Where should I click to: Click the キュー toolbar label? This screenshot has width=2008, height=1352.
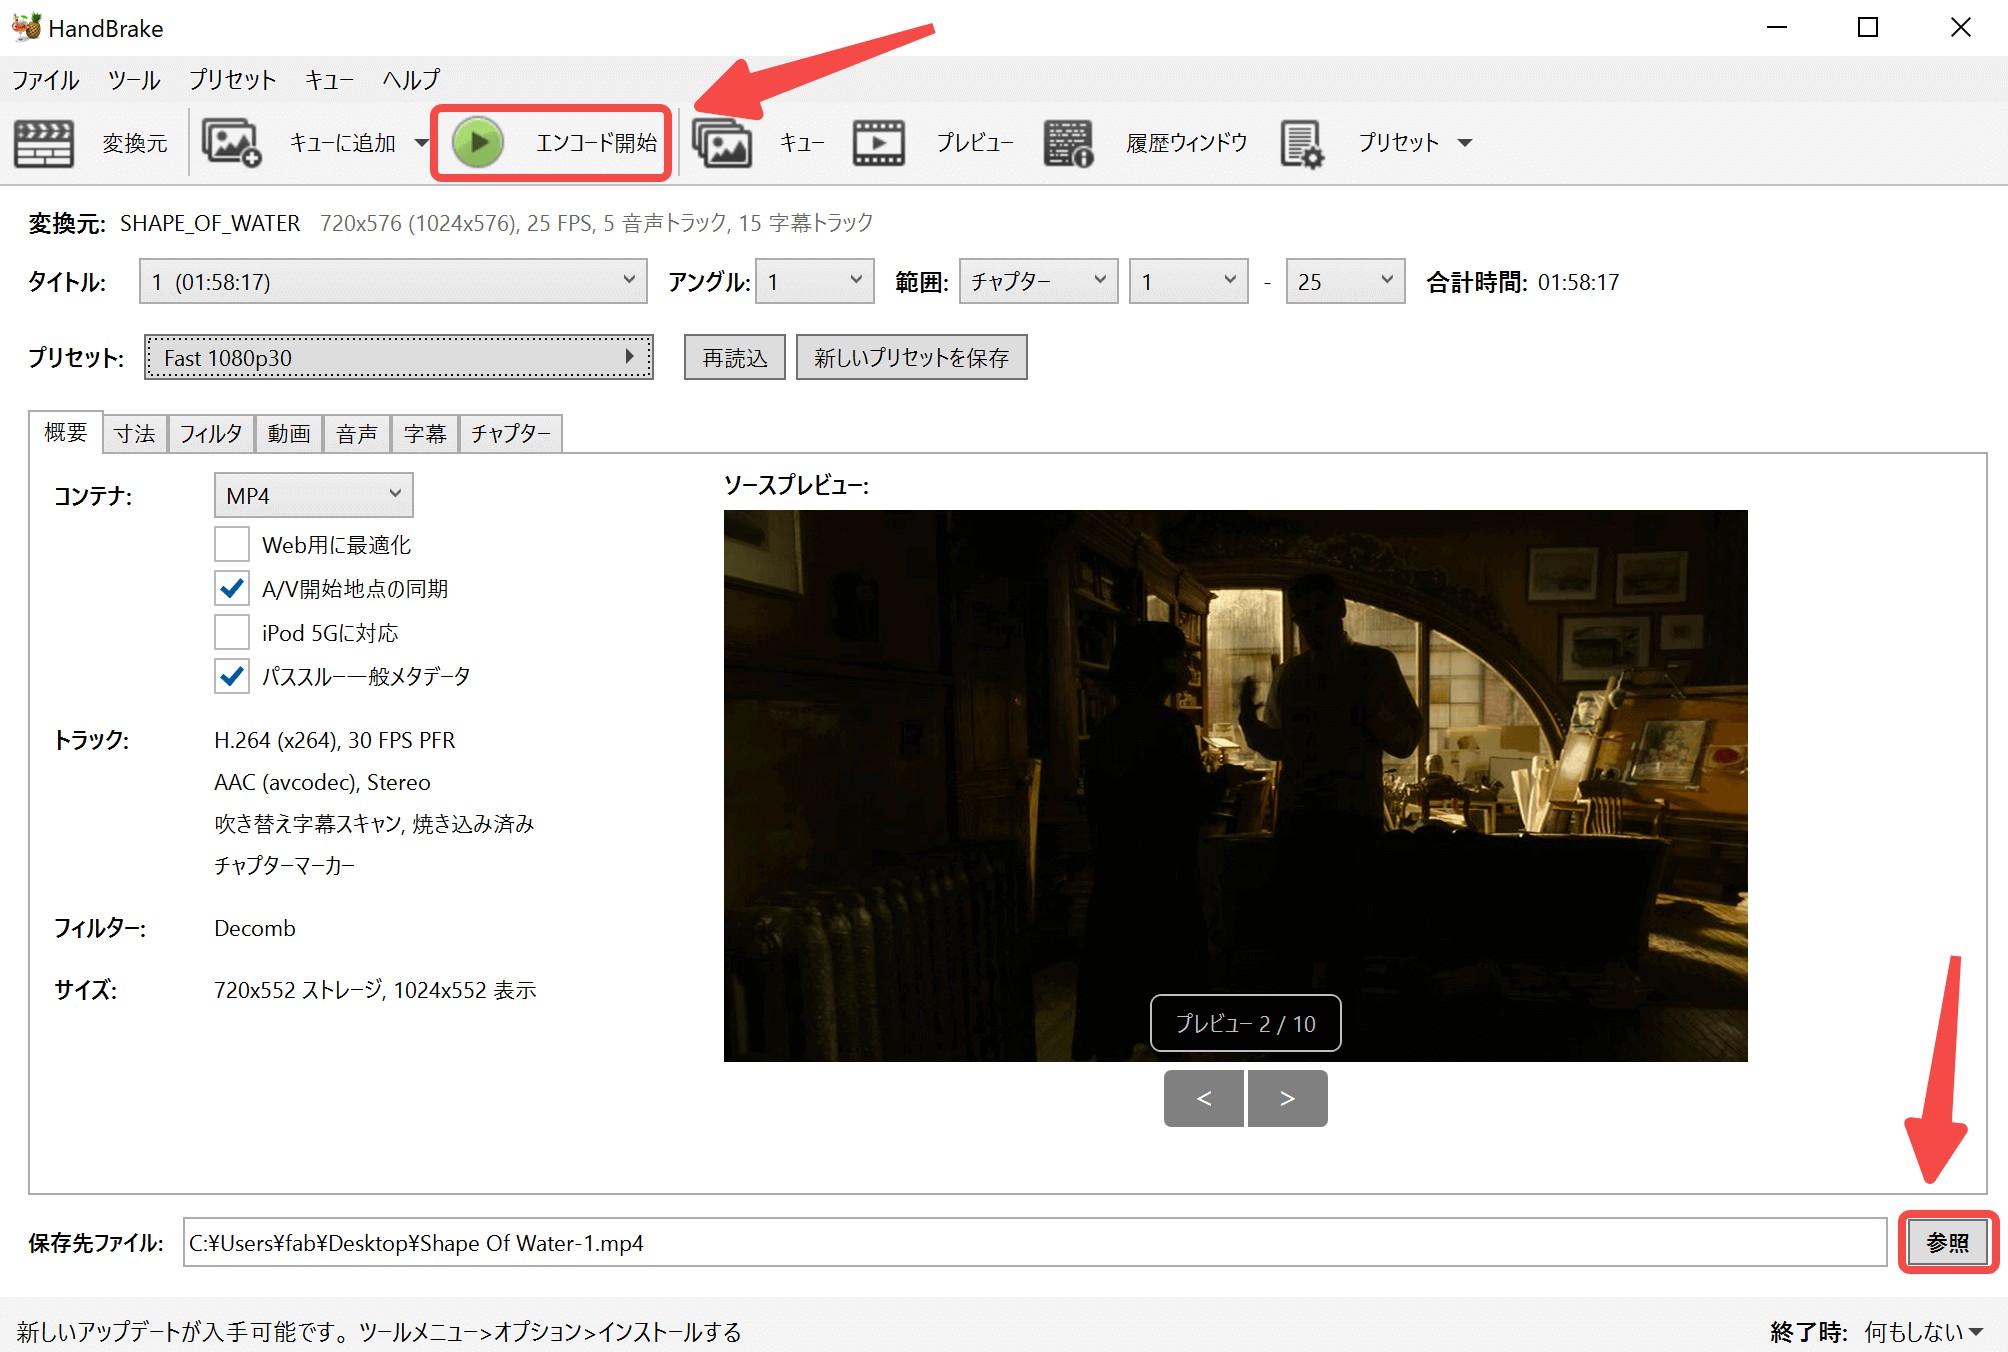pos(802,143)
